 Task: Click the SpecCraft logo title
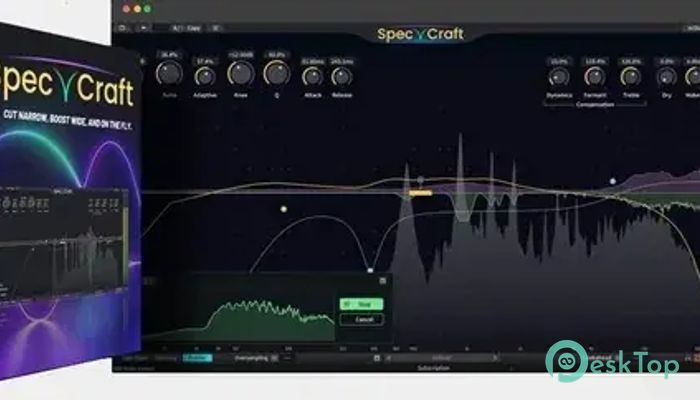420,34
